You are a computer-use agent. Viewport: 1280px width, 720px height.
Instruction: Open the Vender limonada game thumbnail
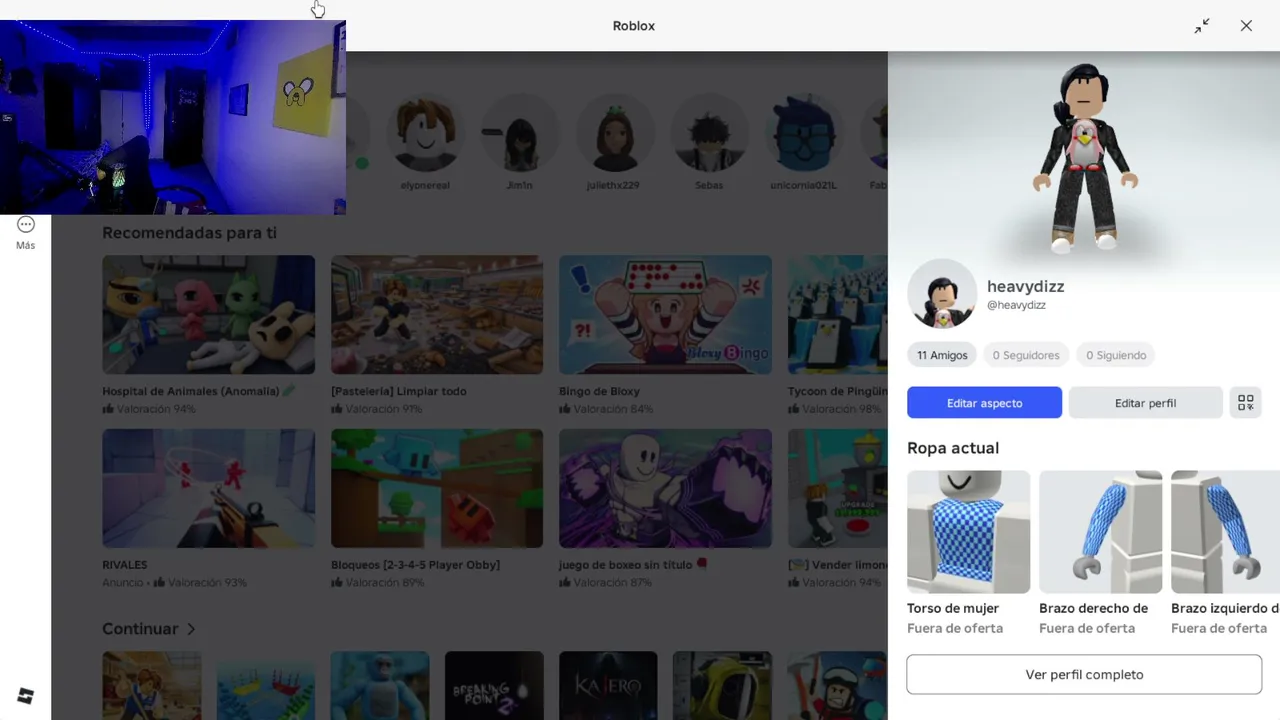point(838,489)
